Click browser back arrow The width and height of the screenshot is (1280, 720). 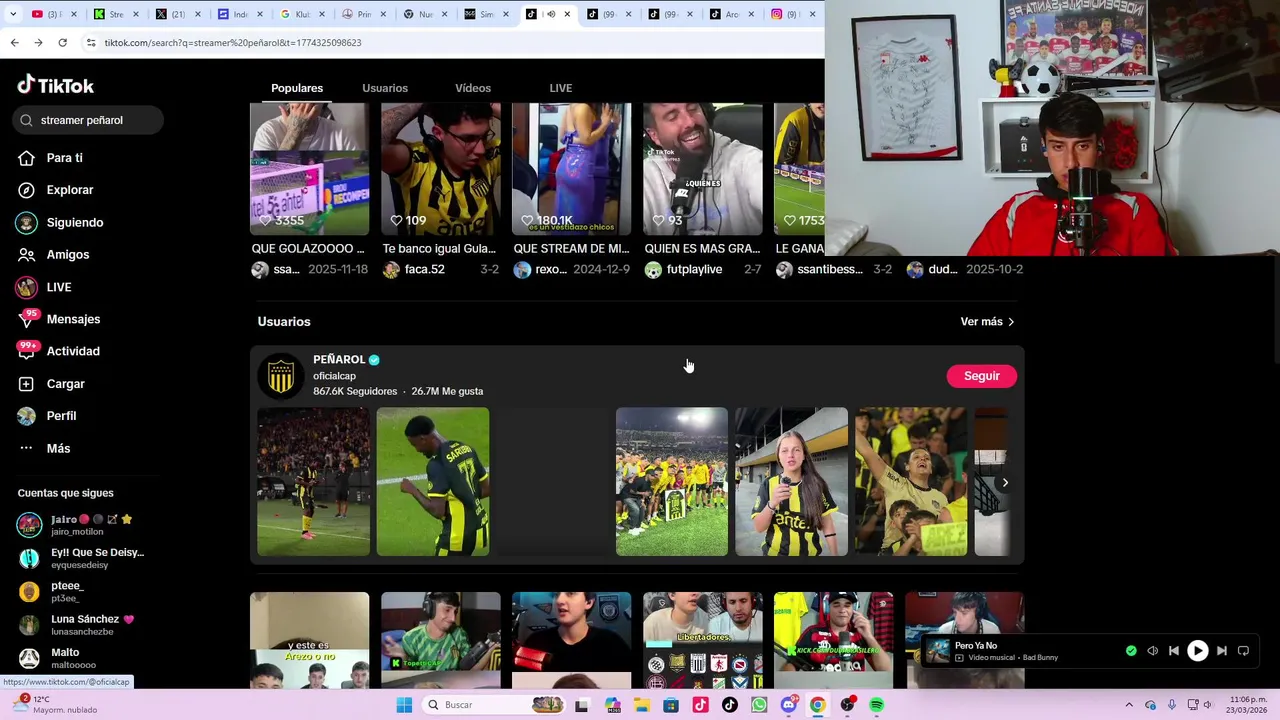click(x=14, y=43)
